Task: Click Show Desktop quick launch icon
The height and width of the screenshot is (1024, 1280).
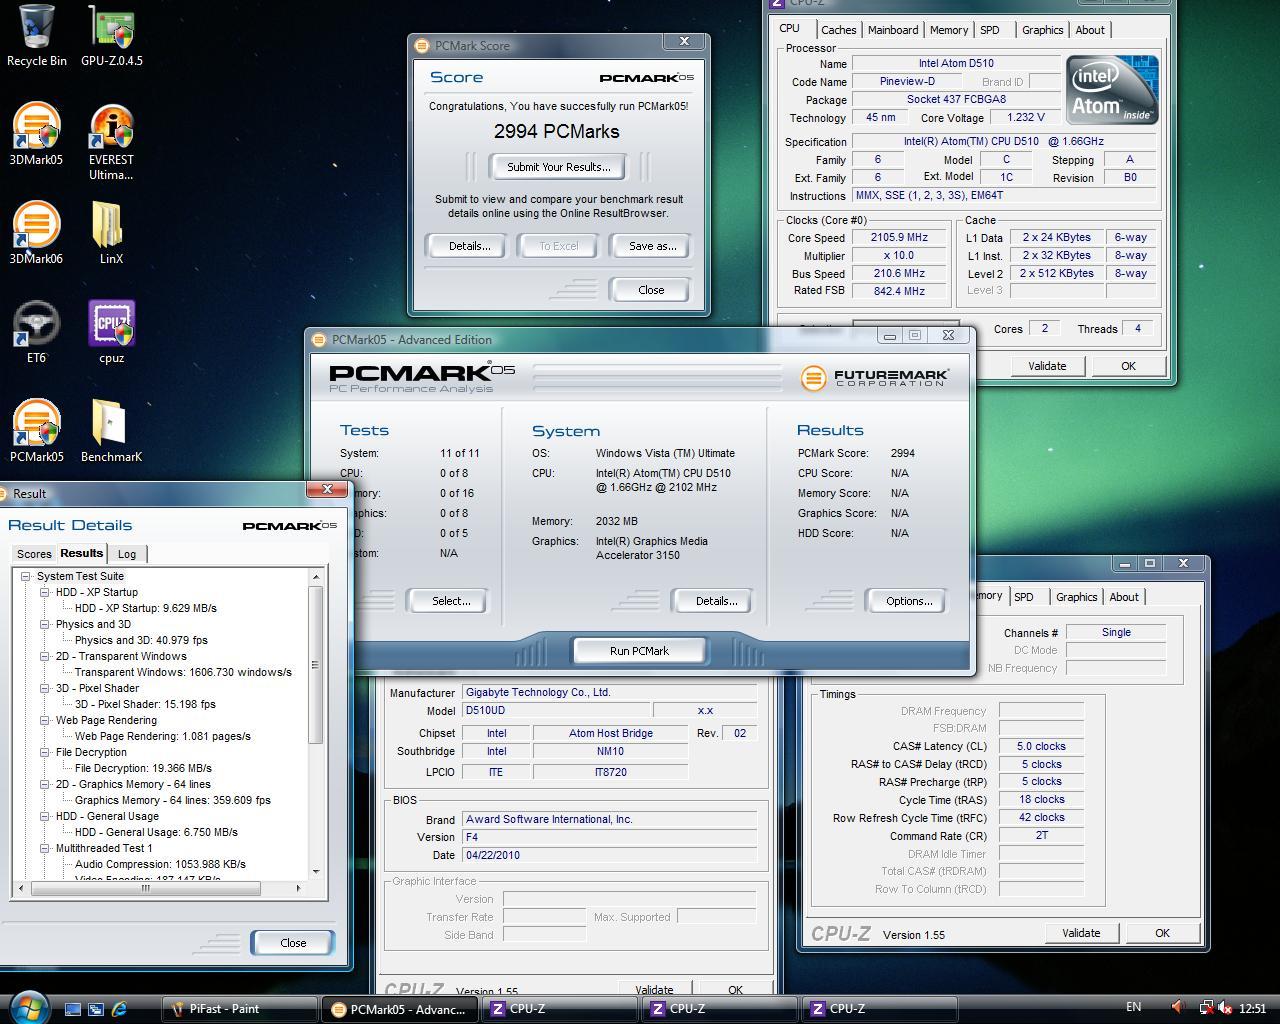Action: [73, 1009]
